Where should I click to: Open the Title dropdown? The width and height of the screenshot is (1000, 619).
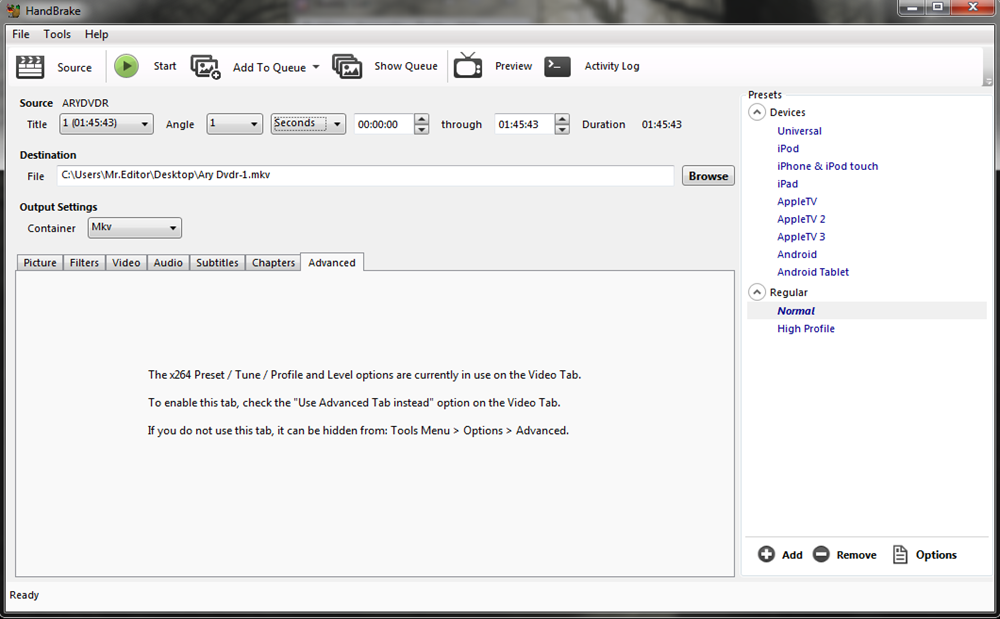coord(107,124)
